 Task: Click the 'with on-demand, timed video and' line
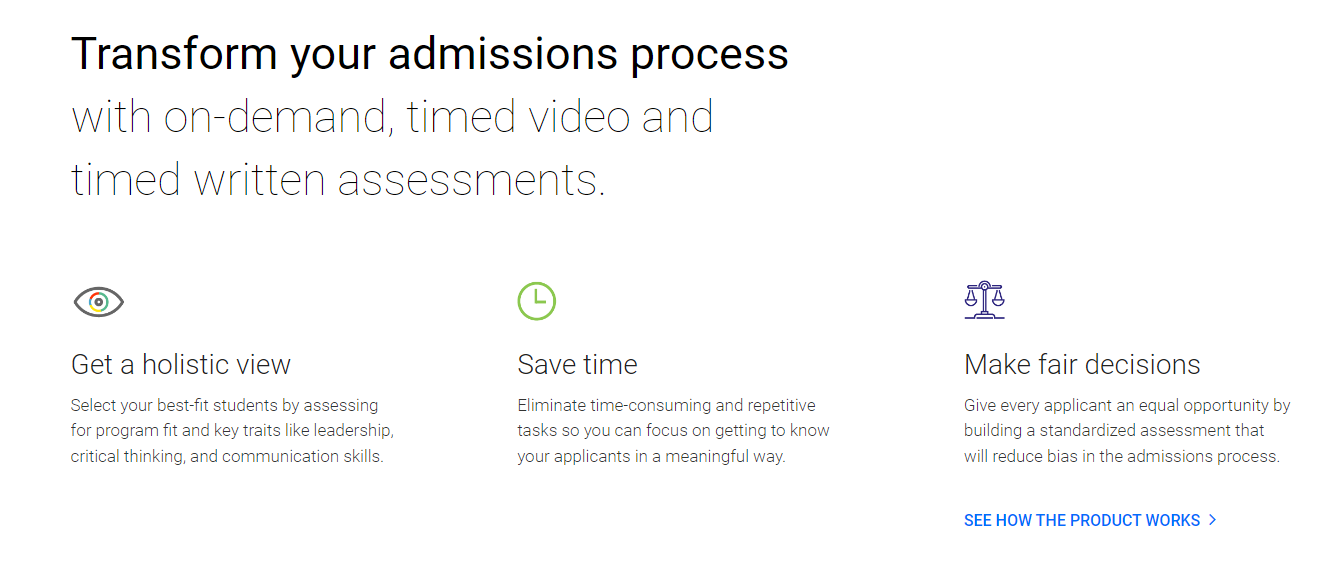(x=392, y=117)
